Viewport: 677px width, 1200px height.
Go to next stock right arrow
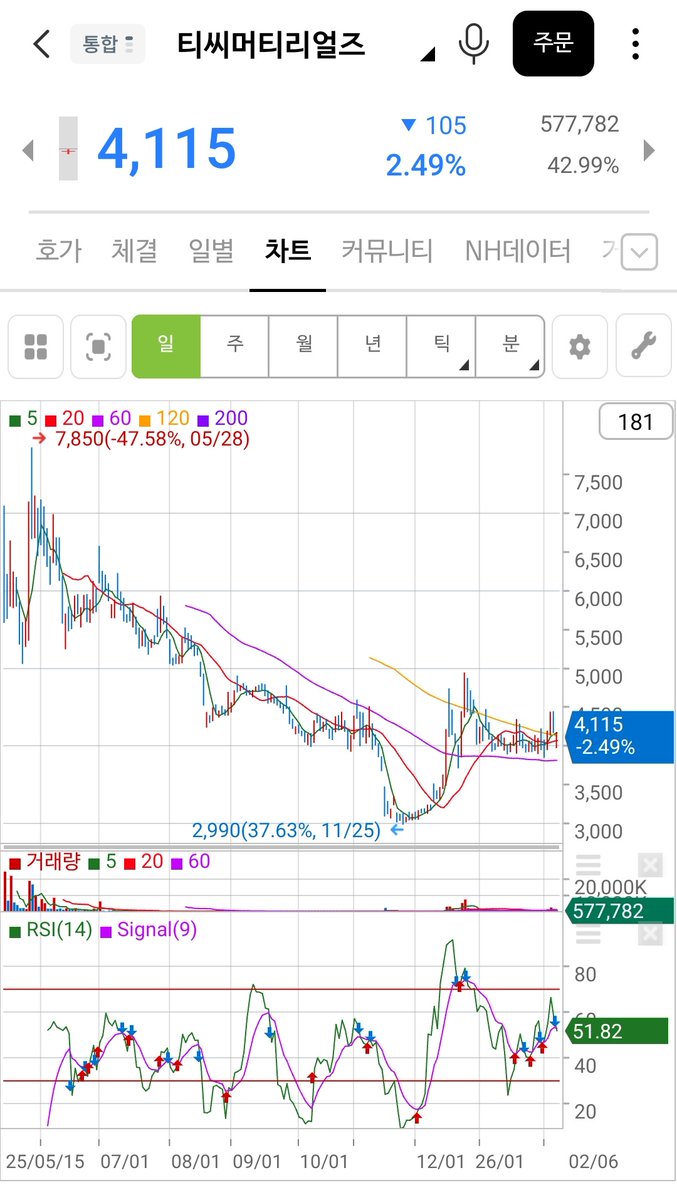click(649, 151)
